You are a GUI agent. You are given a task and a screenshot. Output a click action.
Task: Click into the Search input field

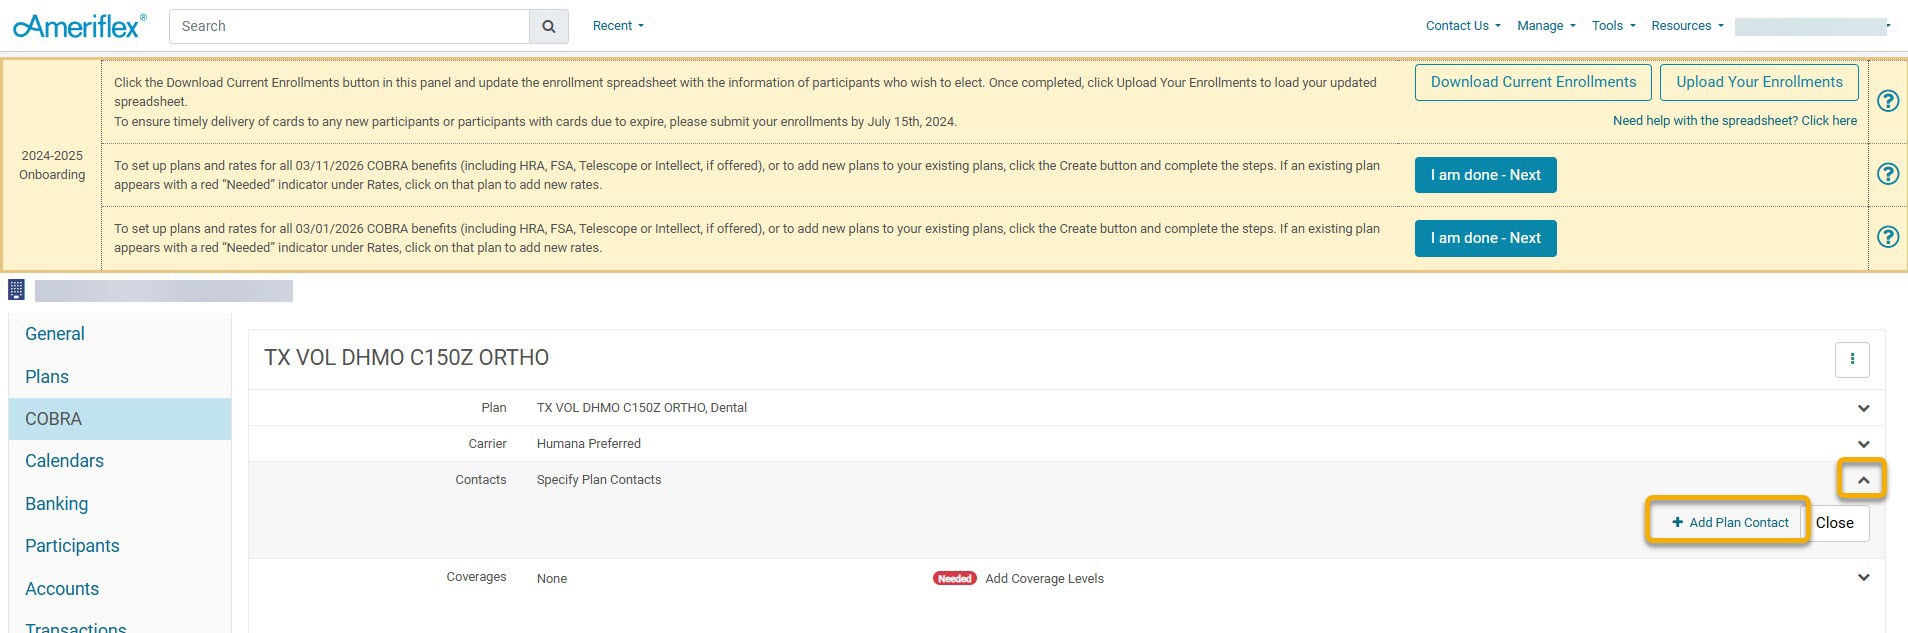[350, 27]
